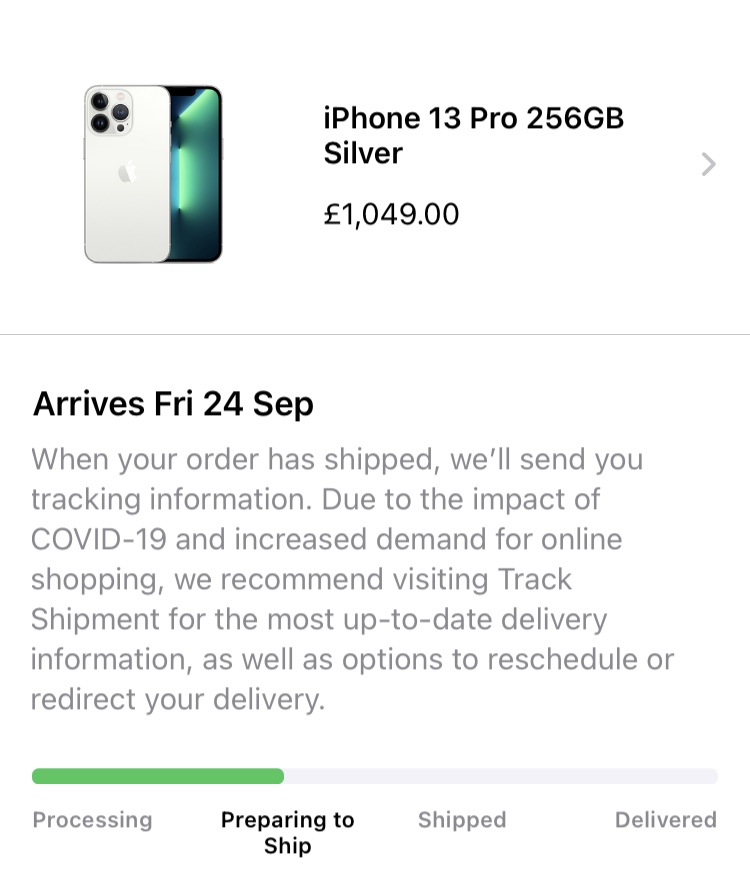Select Preparing to Ship status label
This screenshot has height=885, width=750.
pos(287,833)
